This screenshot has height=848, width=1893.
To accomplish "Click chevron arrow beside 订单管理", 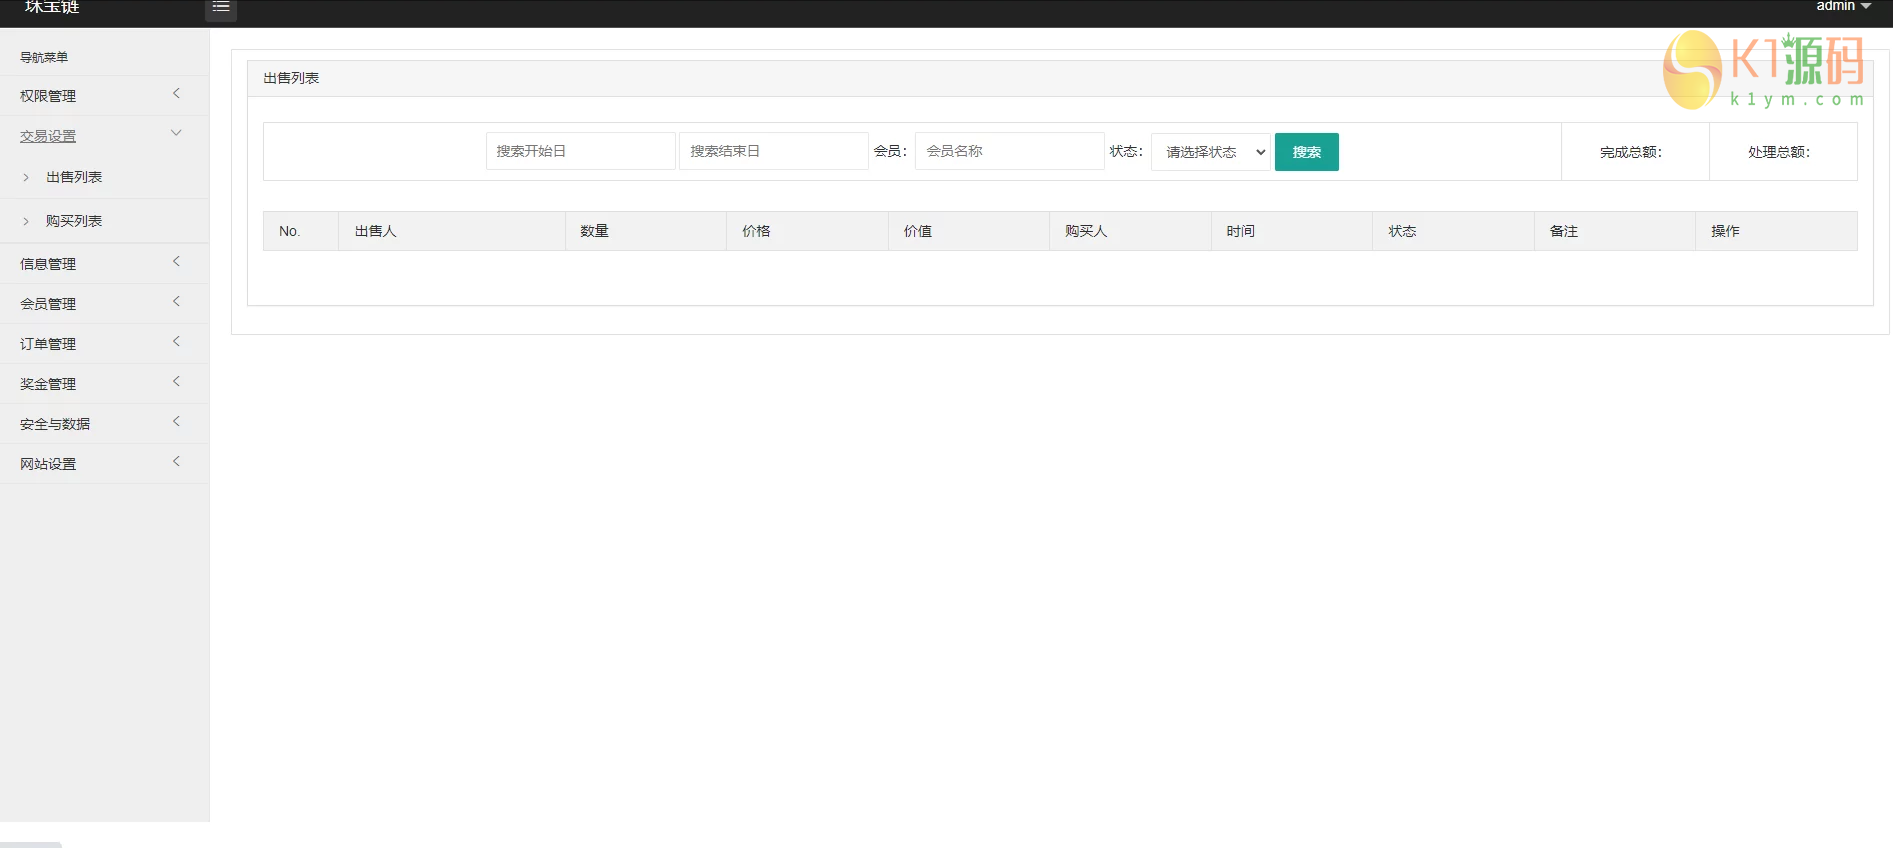I will 176,342.
